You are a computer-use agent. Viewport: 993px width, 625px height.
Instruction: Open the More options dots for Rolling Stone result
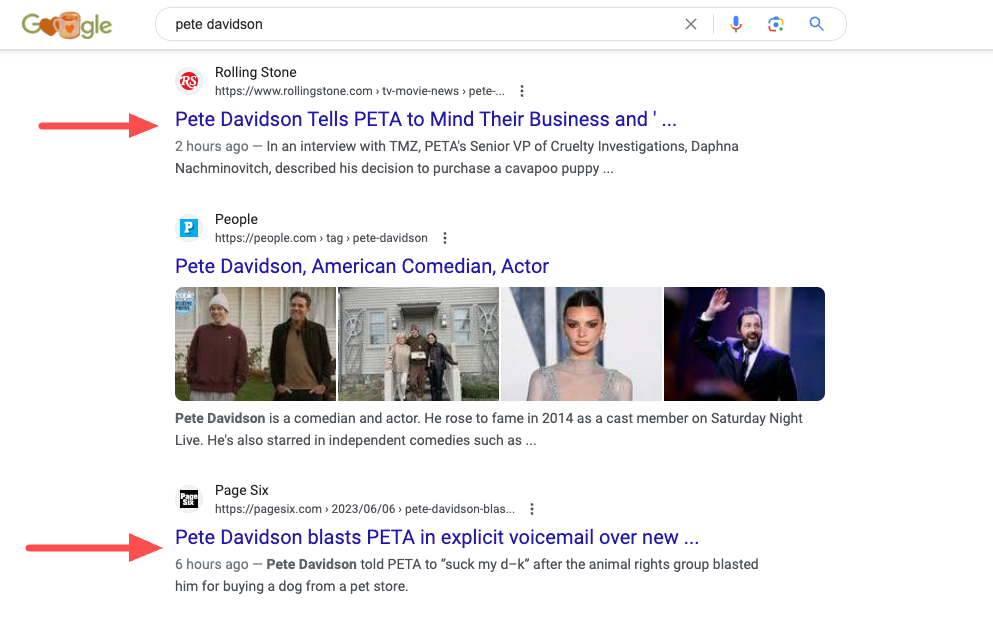(522, 91)
